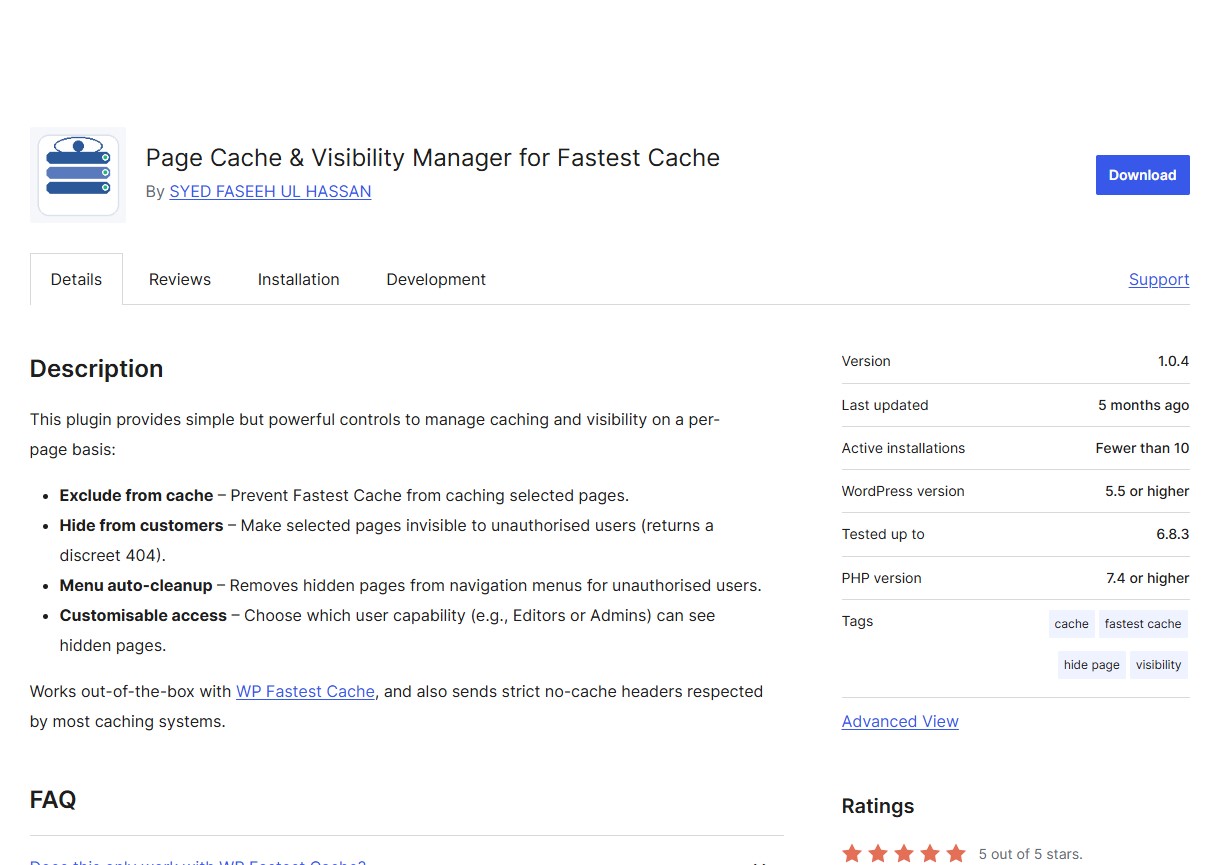
Task: Click the fifth rating star
Action: 956,853
